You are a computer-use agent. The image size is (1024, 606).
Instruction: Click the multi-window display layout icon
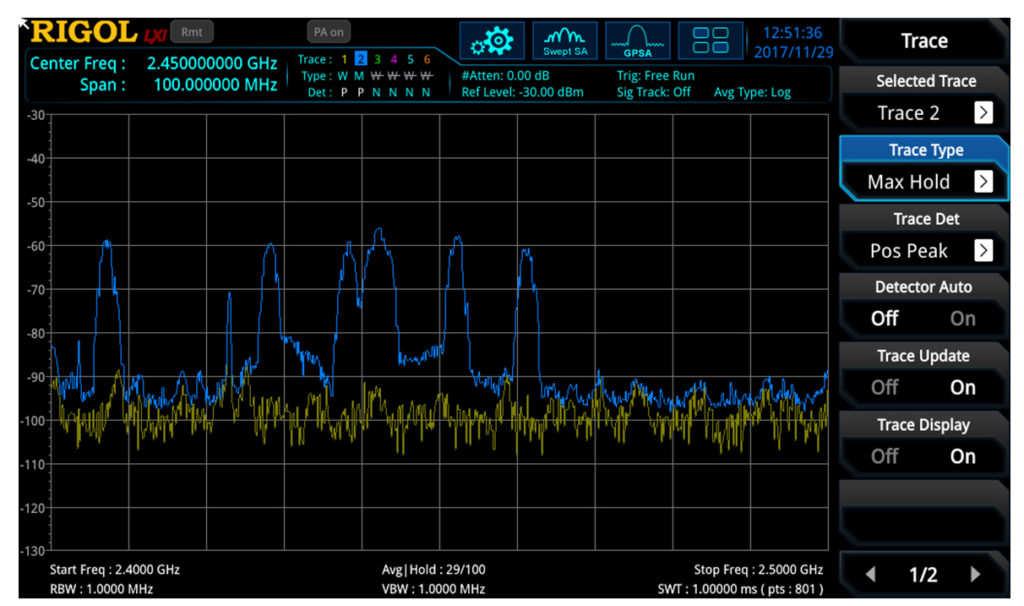click(710, 40)
